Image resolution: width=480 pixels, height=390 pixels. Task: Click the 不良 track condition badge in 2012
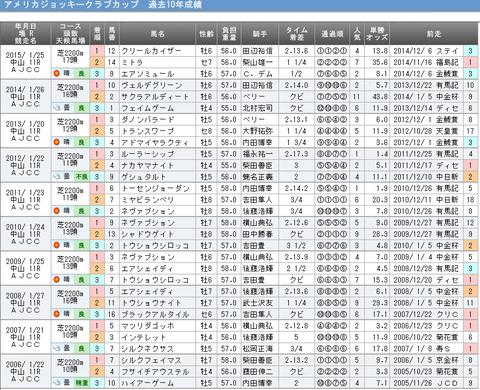(x=81, y=177)
